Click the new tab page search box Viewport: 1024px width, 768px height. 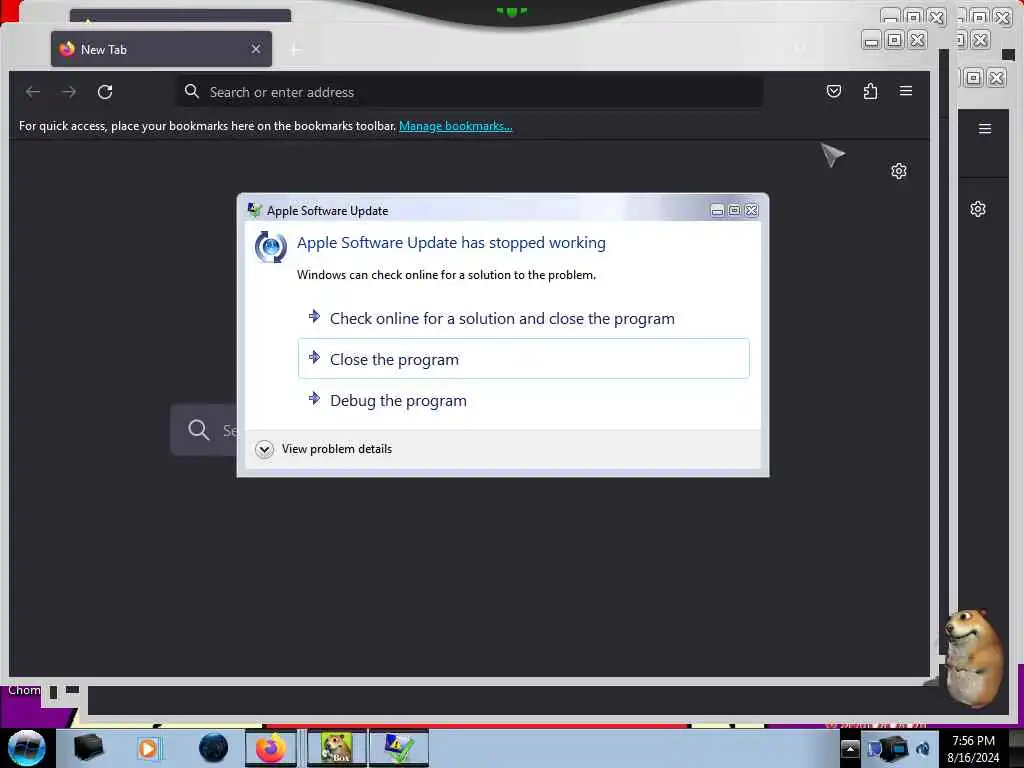point(204,430)
